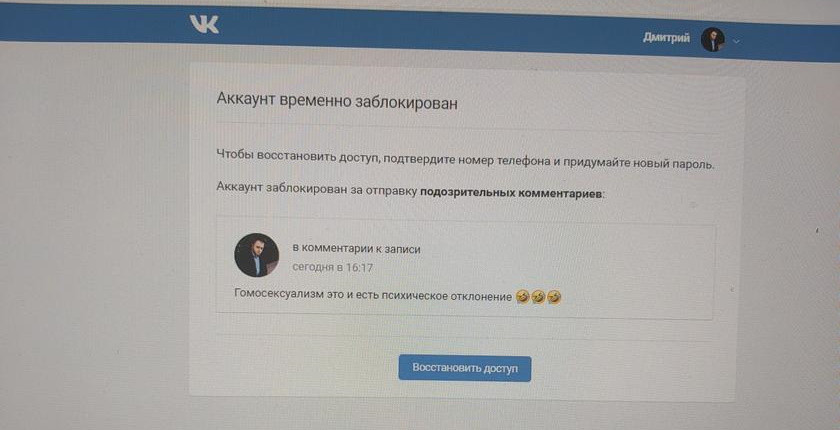This screenshot has width=840, height=430.
Task: Click the middle laughing emoji in the comment
Action: 538,297
